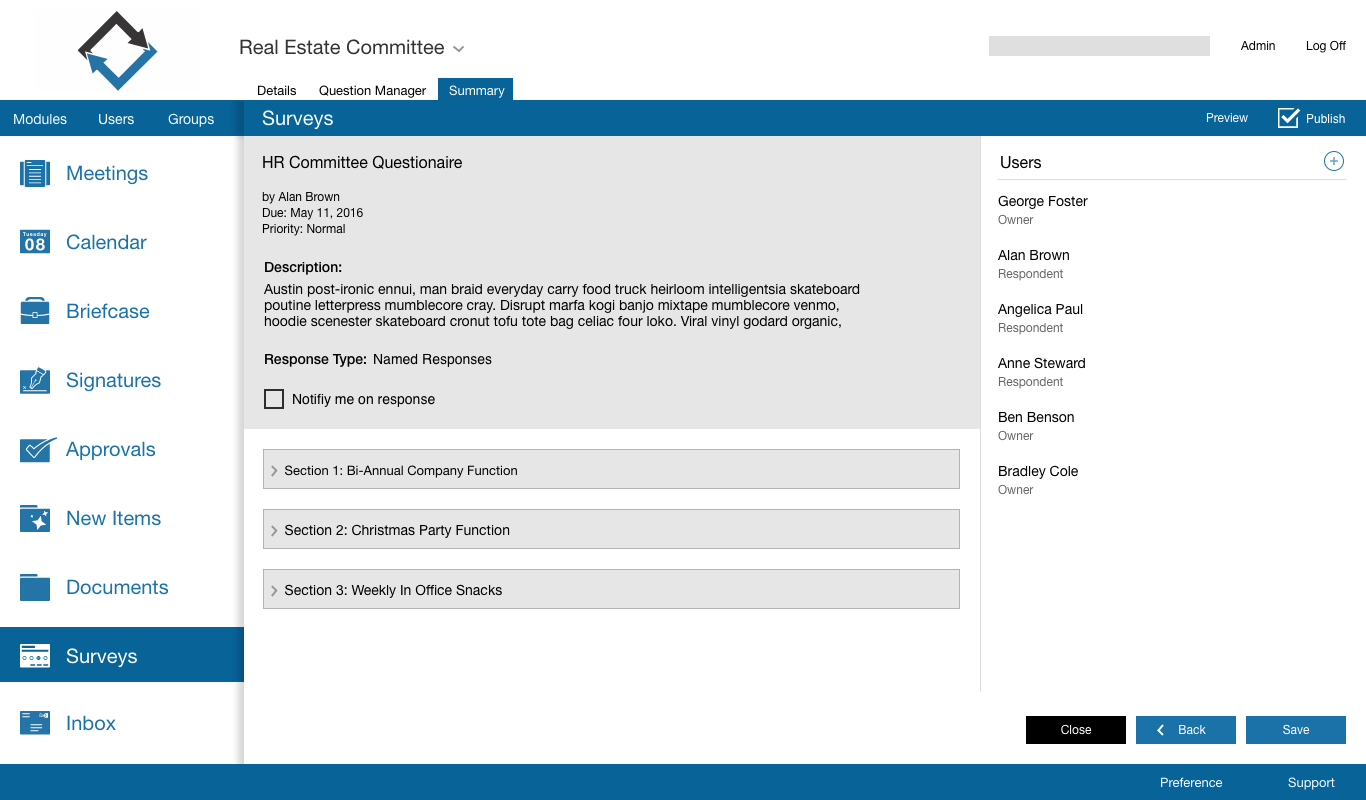1366x800 pixels.
Task: Go to Documents module label
Action: 117,587
